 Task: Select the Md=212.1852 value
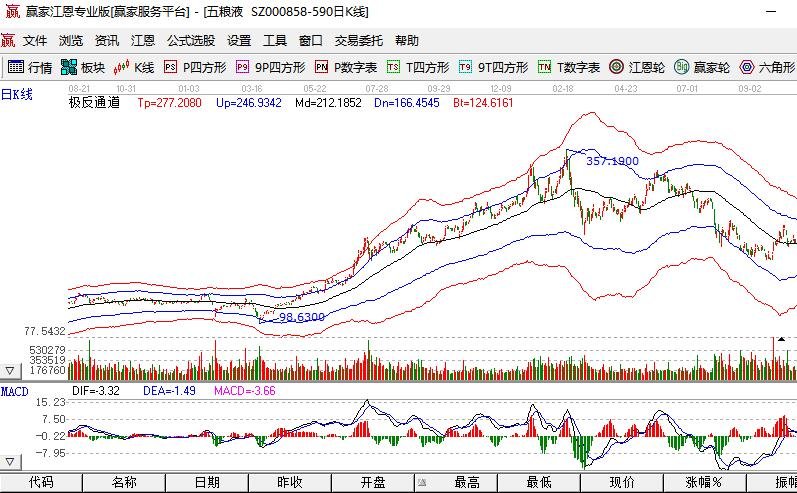pos(328,103)
